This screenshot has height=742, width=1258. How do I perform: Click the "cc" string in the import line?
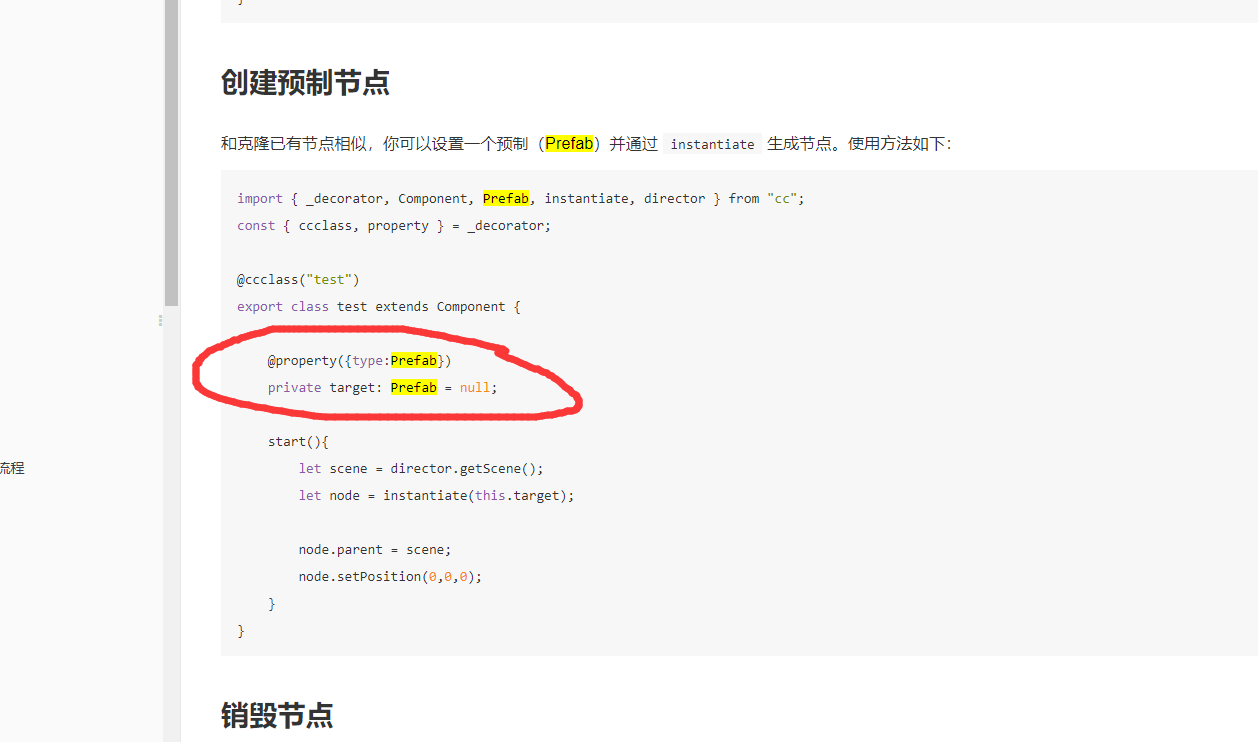pos(781,198)
